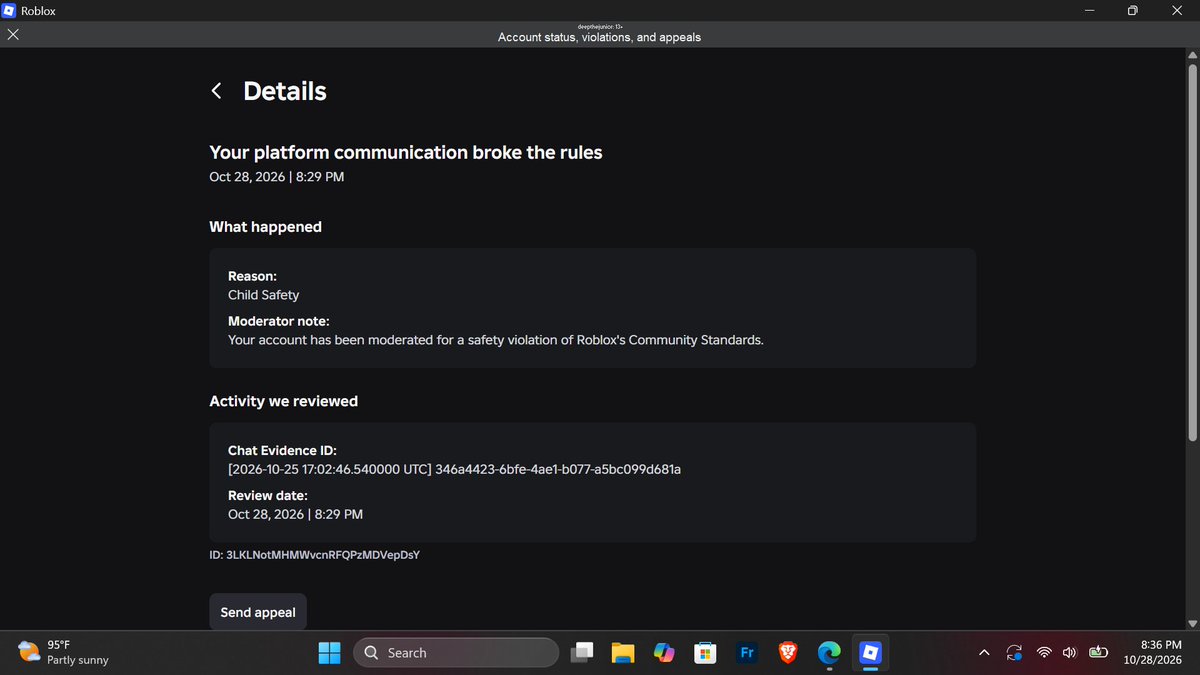Click the scroll down arrow of the scrollbar
1200x675 pixels.
coord(1192,624)
